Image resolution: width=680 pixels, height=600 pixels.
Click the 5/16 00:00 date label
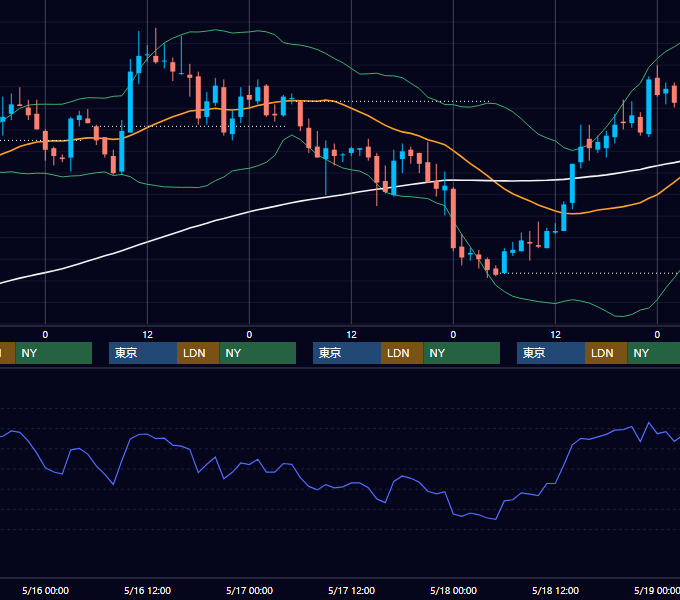(46, 590)
